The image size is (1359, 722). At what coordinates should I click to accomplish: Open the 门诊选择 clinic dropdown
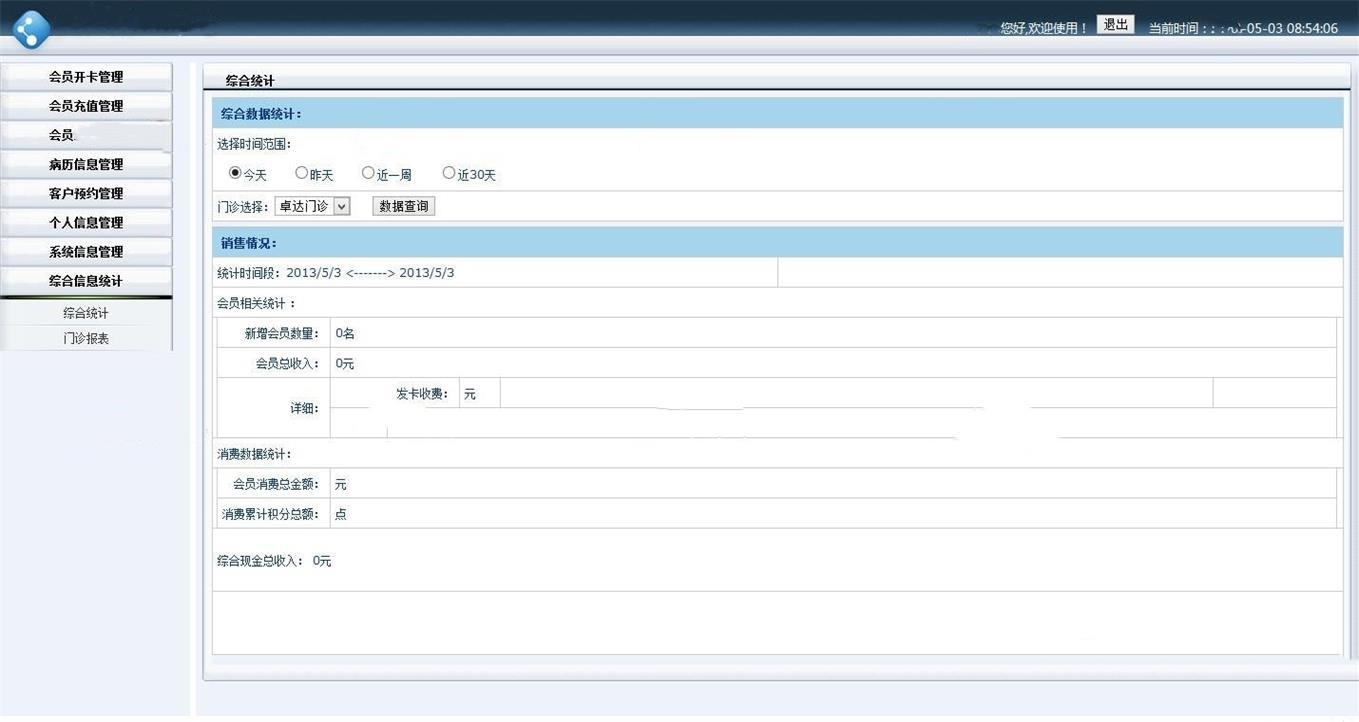click(x=312, y=206)
